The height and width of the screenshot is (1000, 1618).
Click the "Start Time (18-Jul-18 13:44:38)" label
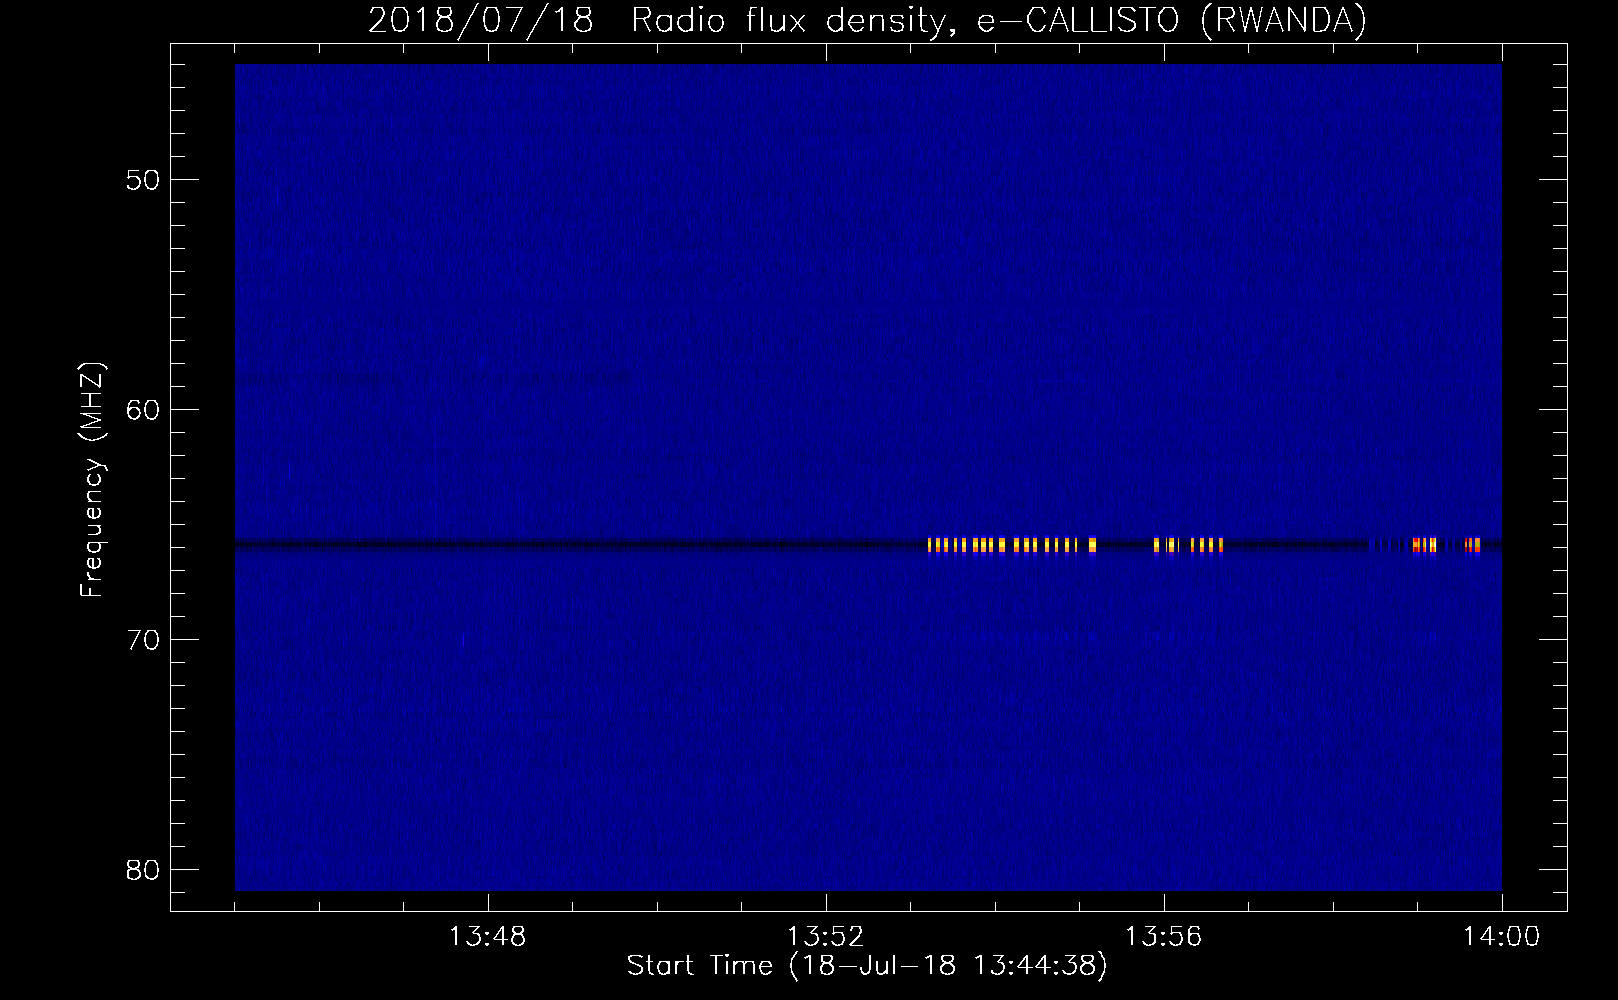click(867, 966)
